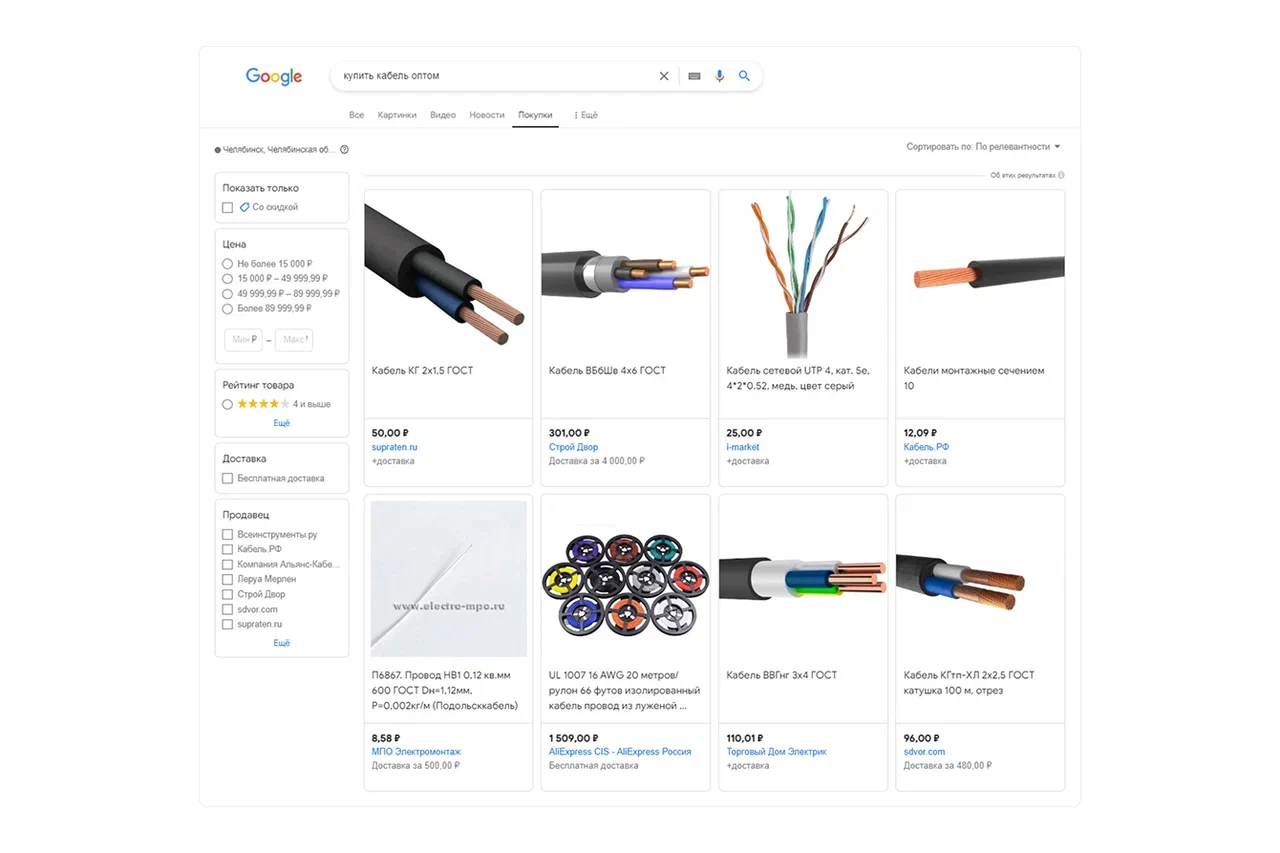
Task: Select price range 'Не более 15 000 ₽'
Action: pos(227,264)
